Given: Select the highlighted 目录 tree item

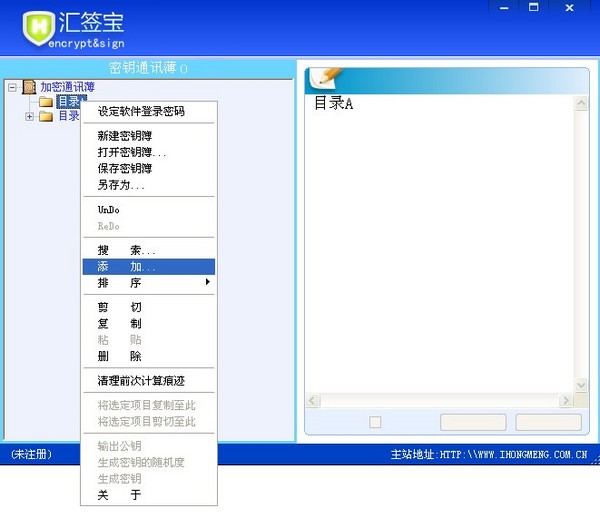Looking at the screenshot, I should (x=71, y=101).
